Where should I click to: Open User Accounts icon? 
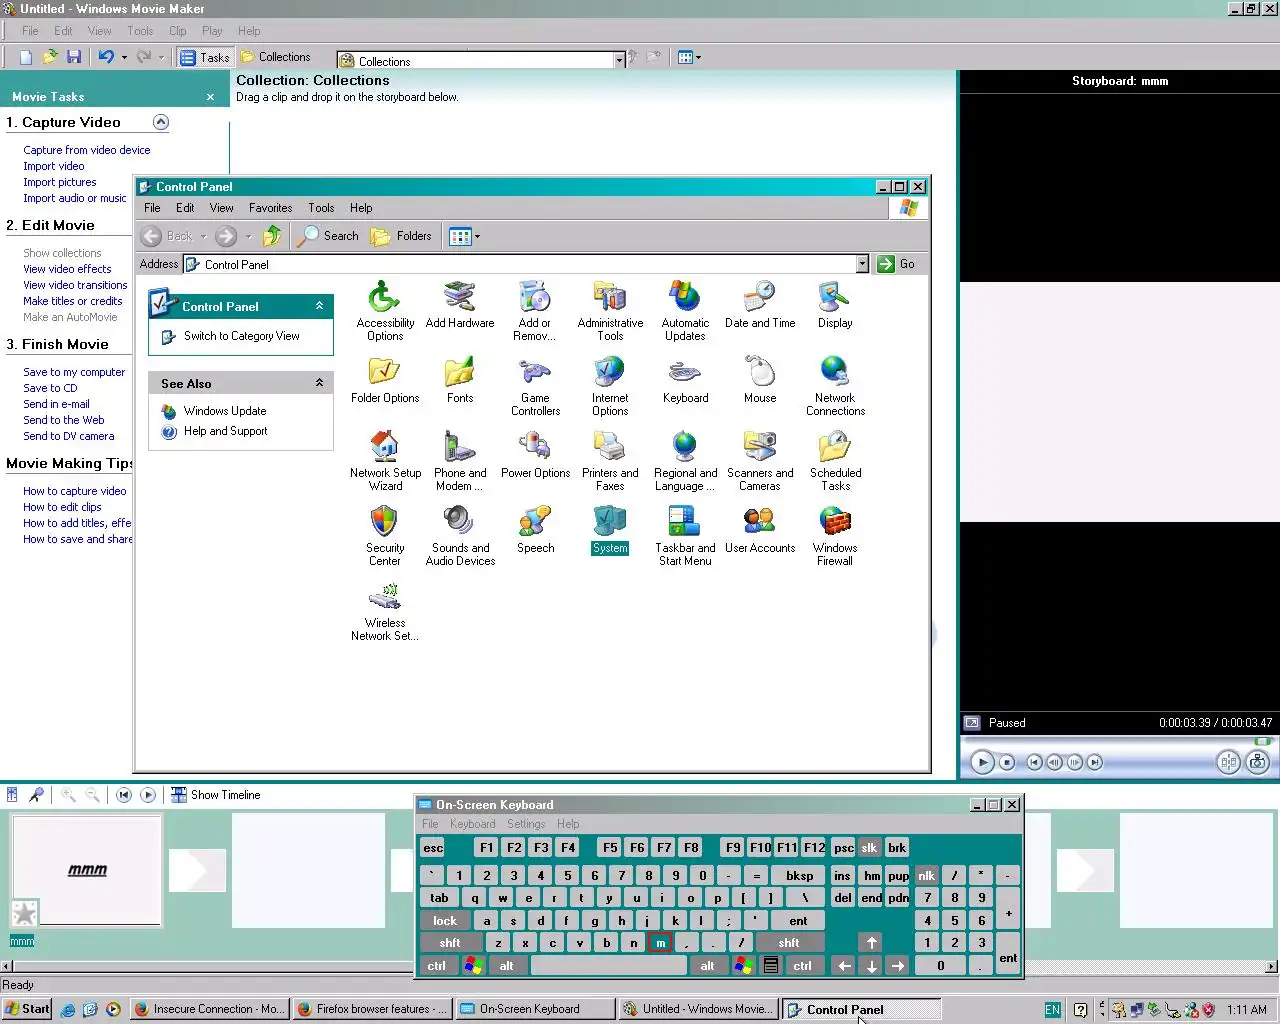coord(760,530)
